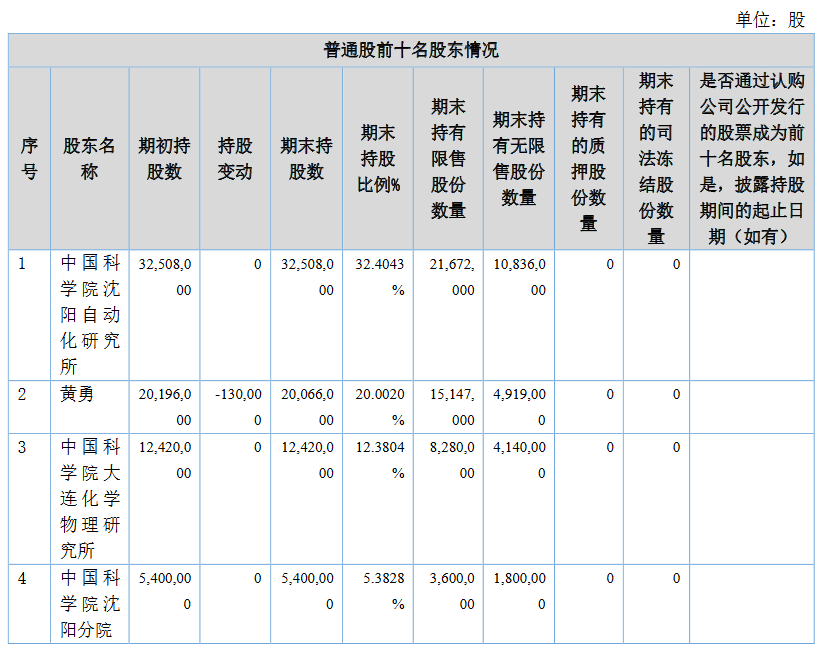
Task: Click the 期初持股数 column header
Action: click(164, 158)
